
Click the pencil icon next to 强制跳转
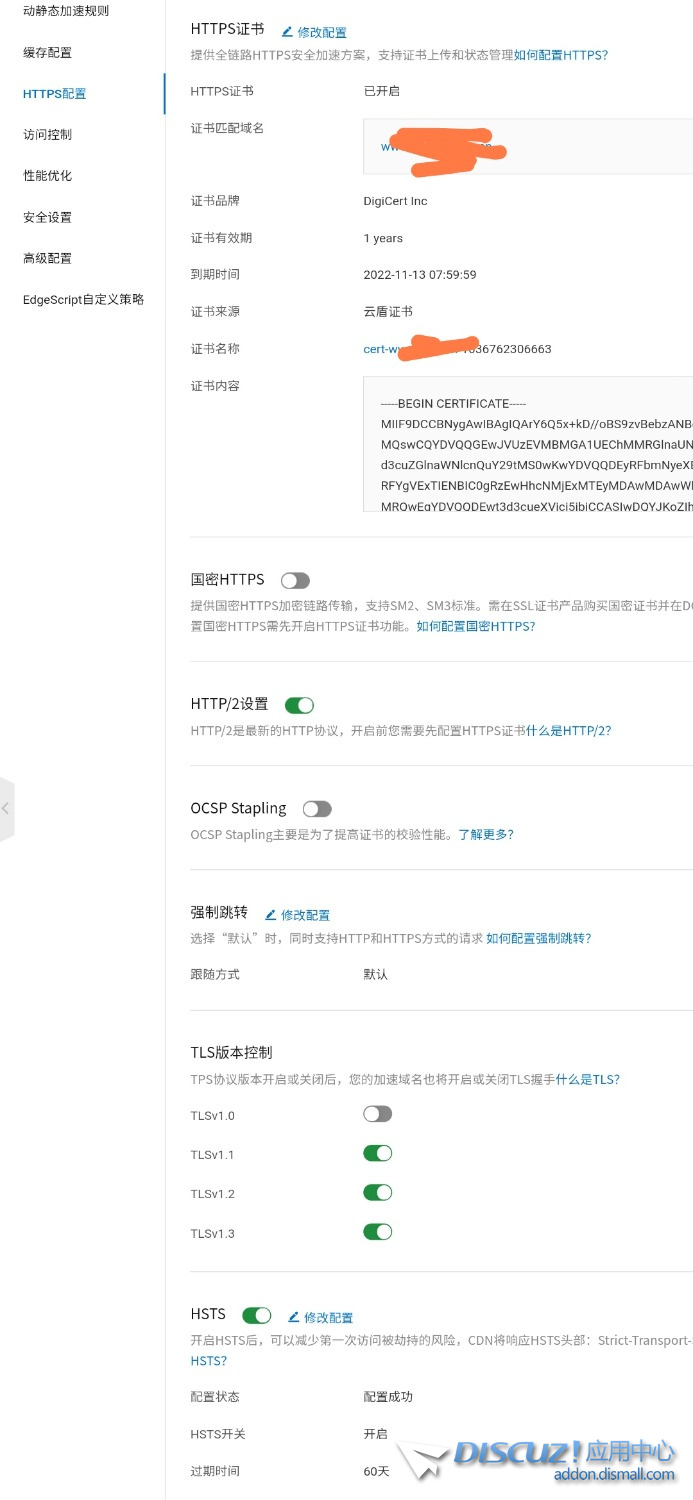coord(270,915)
